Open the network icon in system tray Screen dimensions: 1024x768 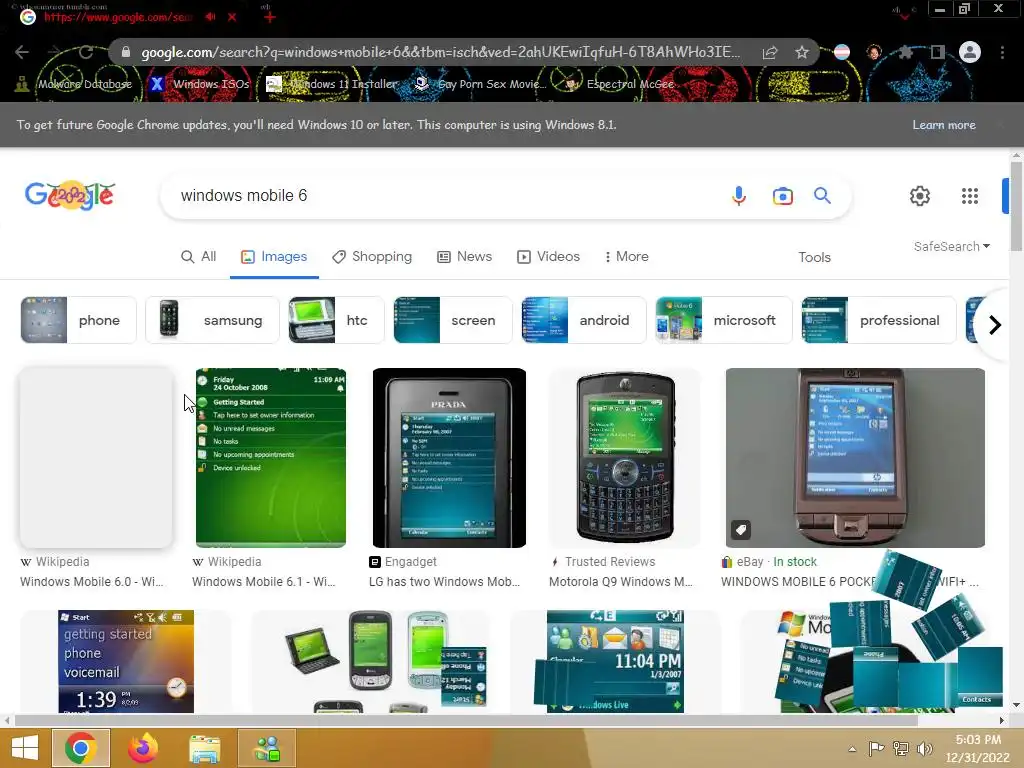coord(901,749)
